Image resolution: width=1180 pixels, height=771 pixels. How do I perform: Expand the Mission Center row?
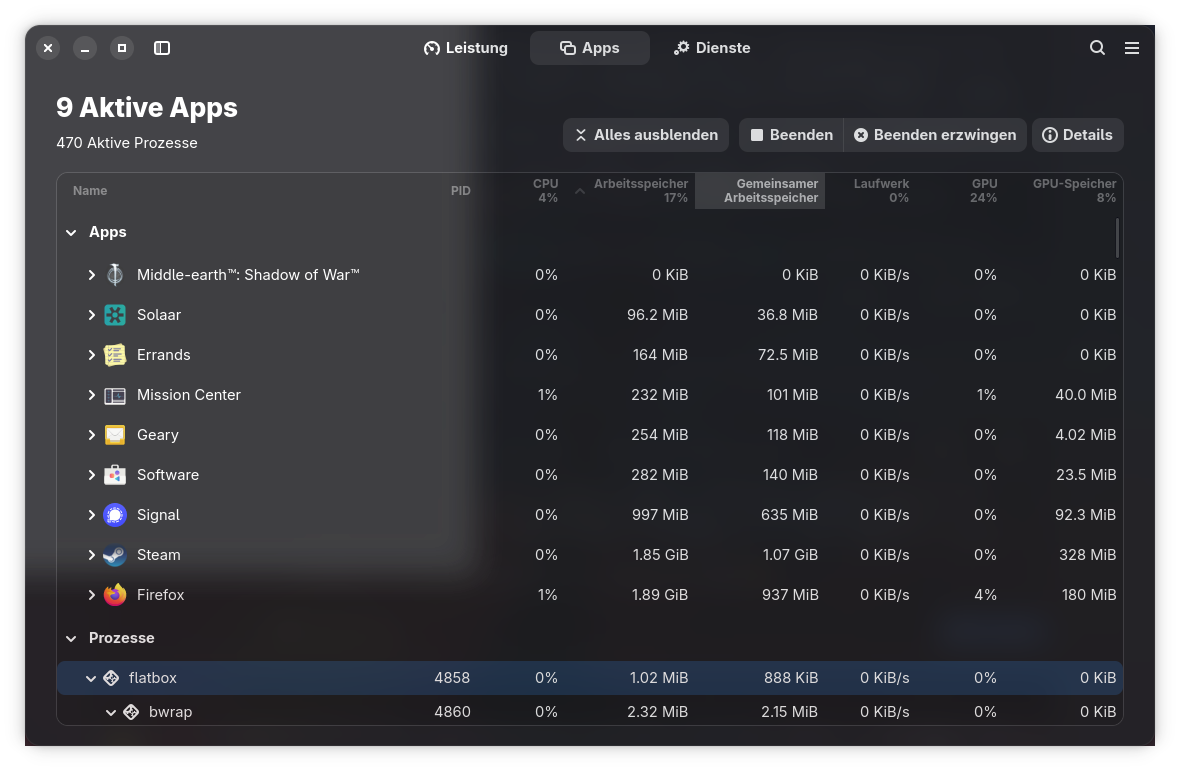click(x=92, y=395)
